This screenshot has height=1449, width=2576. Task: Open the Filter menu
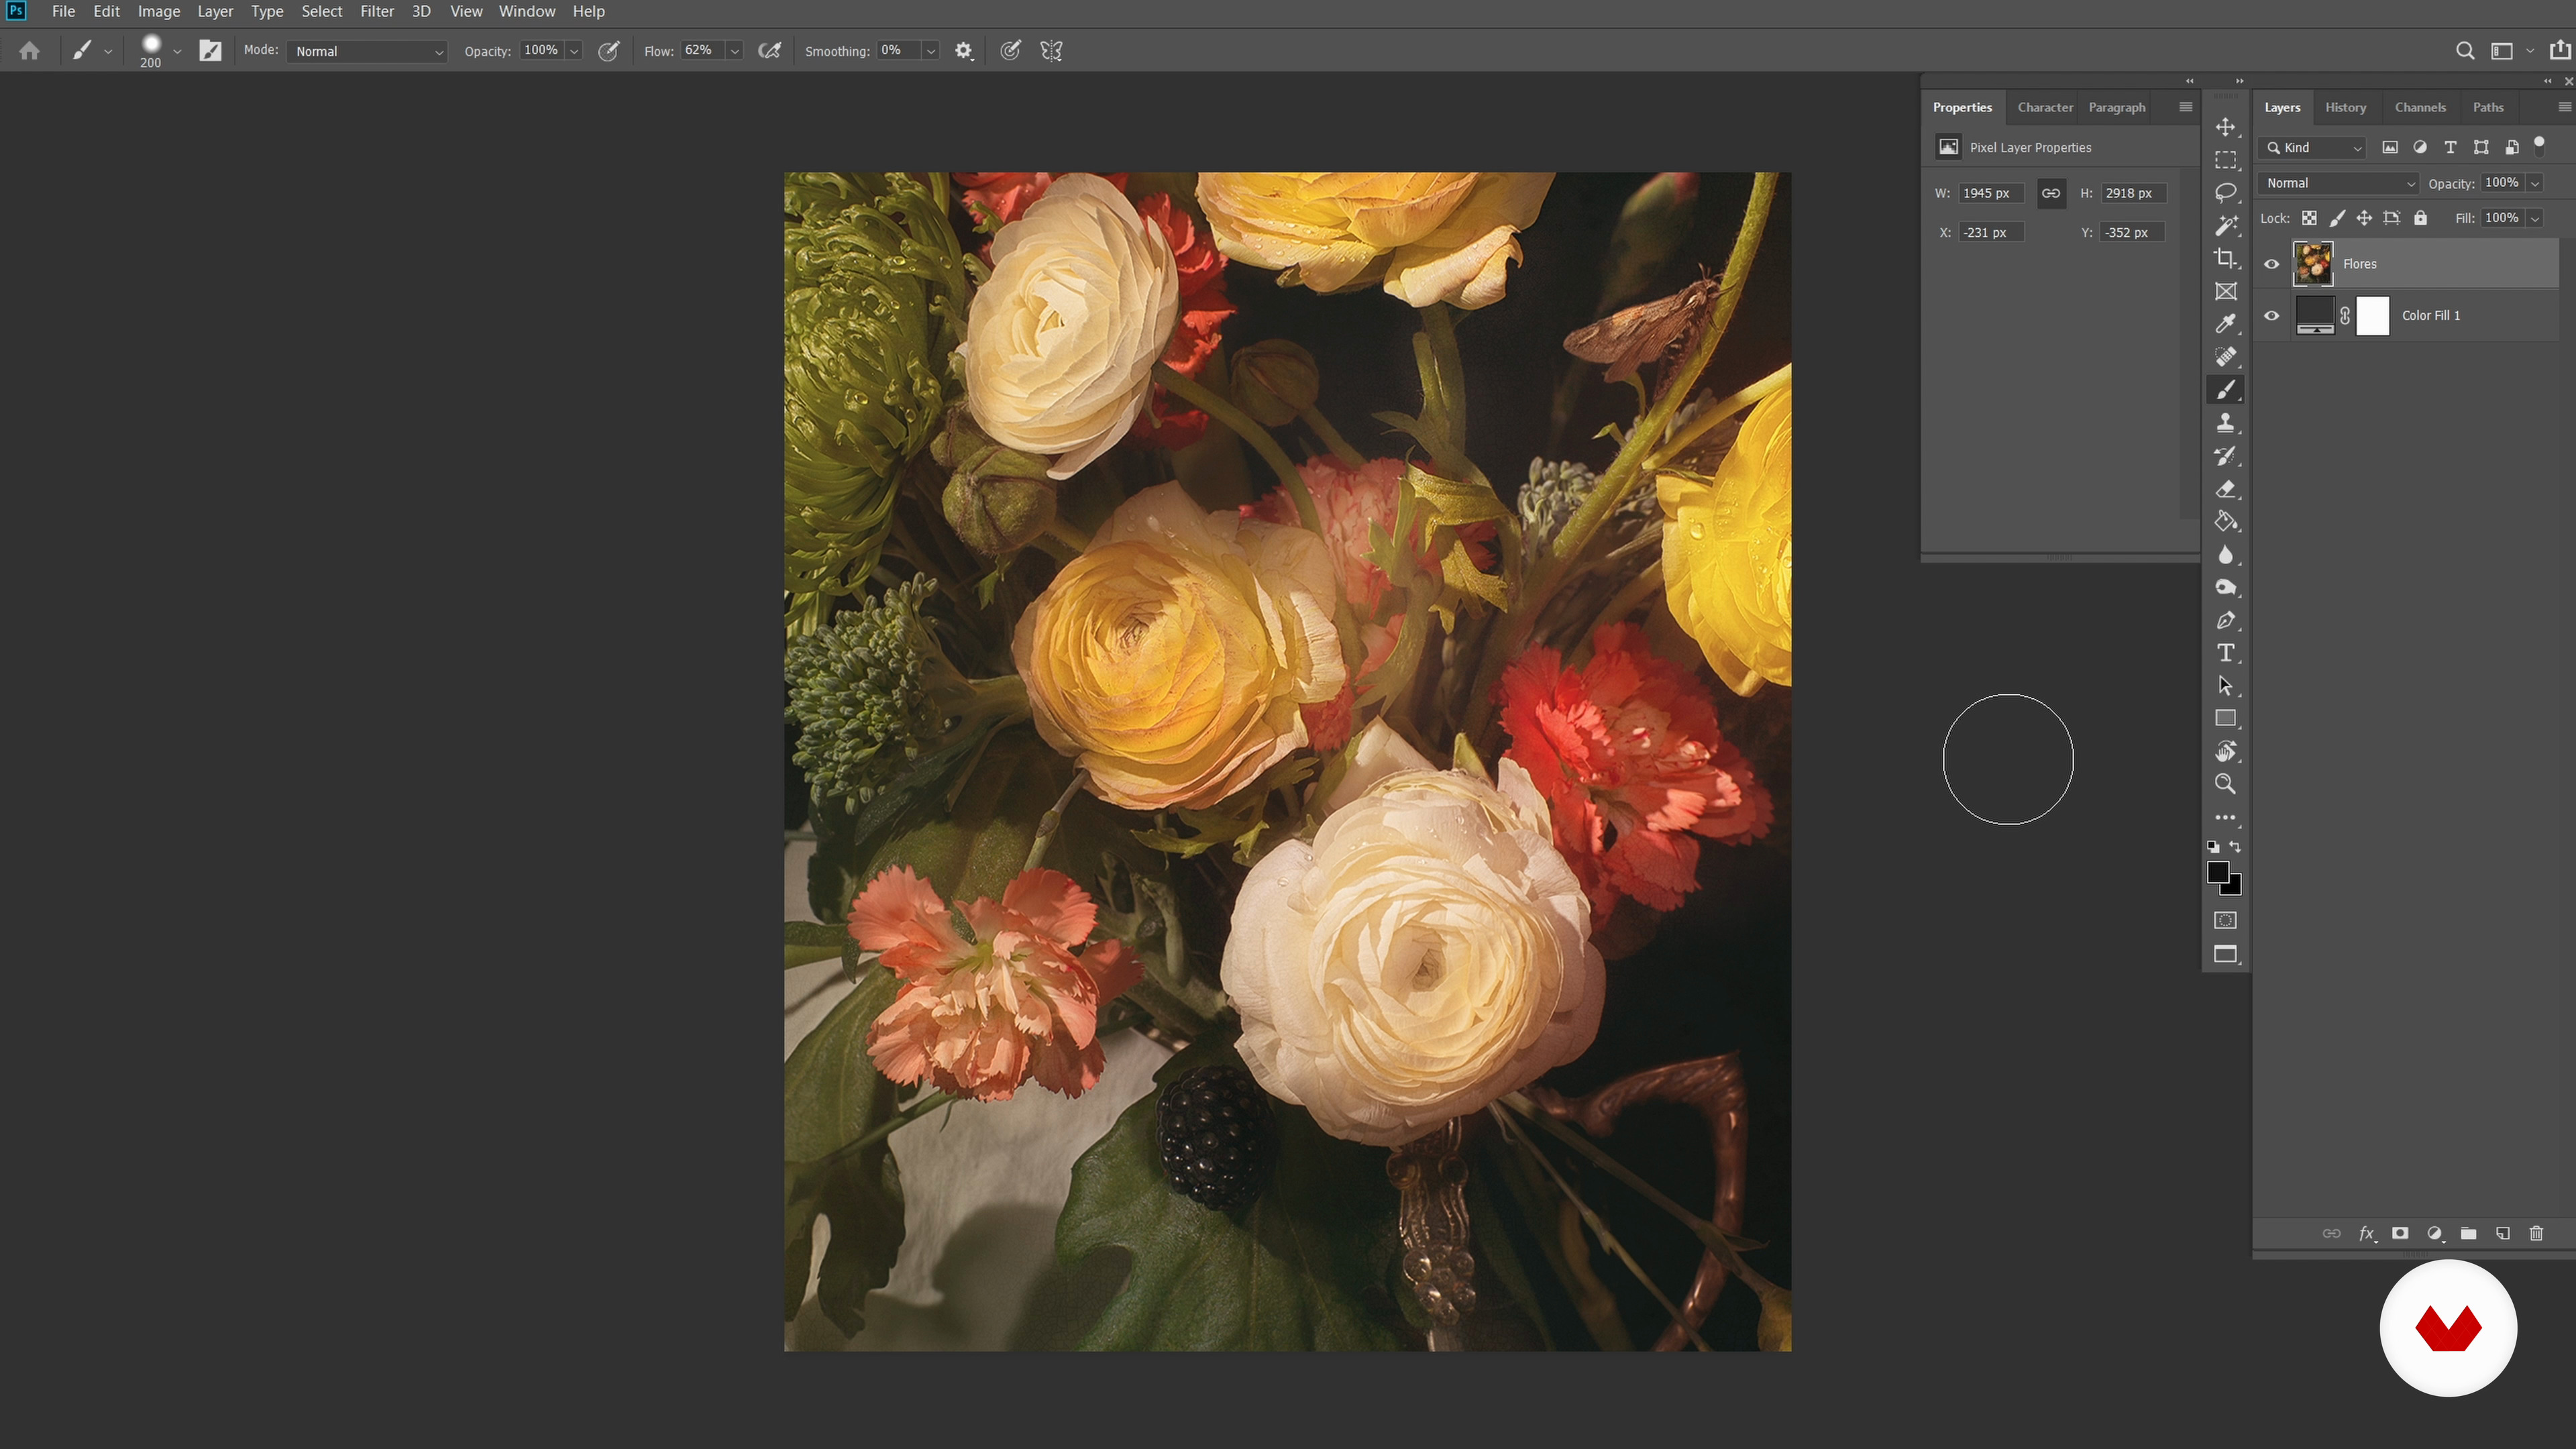[x=377, y=11]
